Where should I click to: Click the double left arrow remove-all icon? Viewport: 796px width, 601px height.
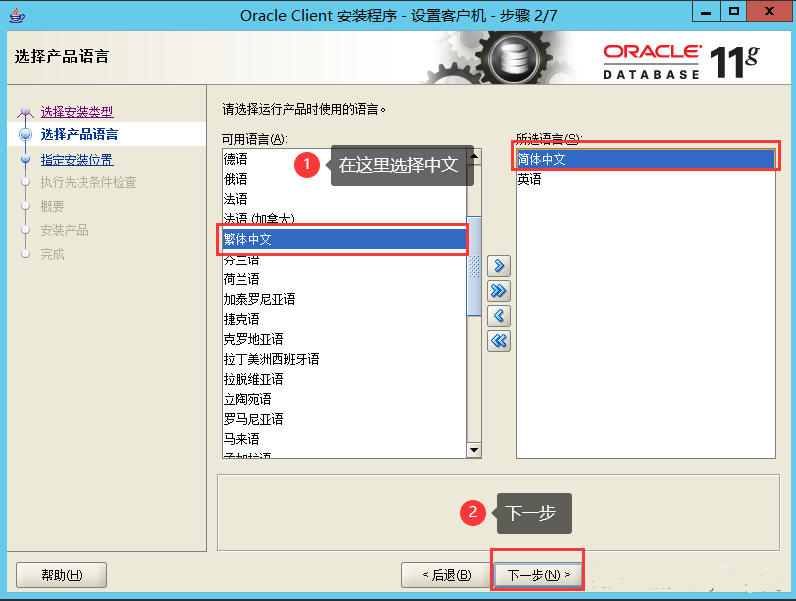click(499, 341)
